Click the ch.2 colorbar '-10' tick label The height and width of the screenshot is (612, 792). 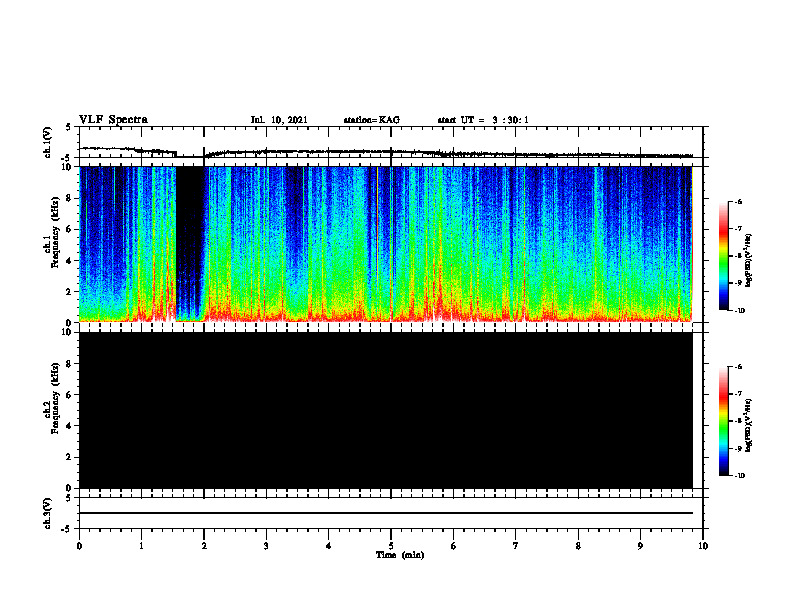point(739,475)
